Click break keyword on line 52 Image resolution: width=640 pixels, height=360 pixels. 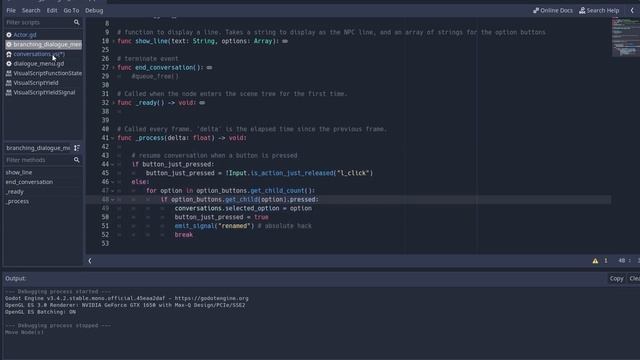pos(184,235)
